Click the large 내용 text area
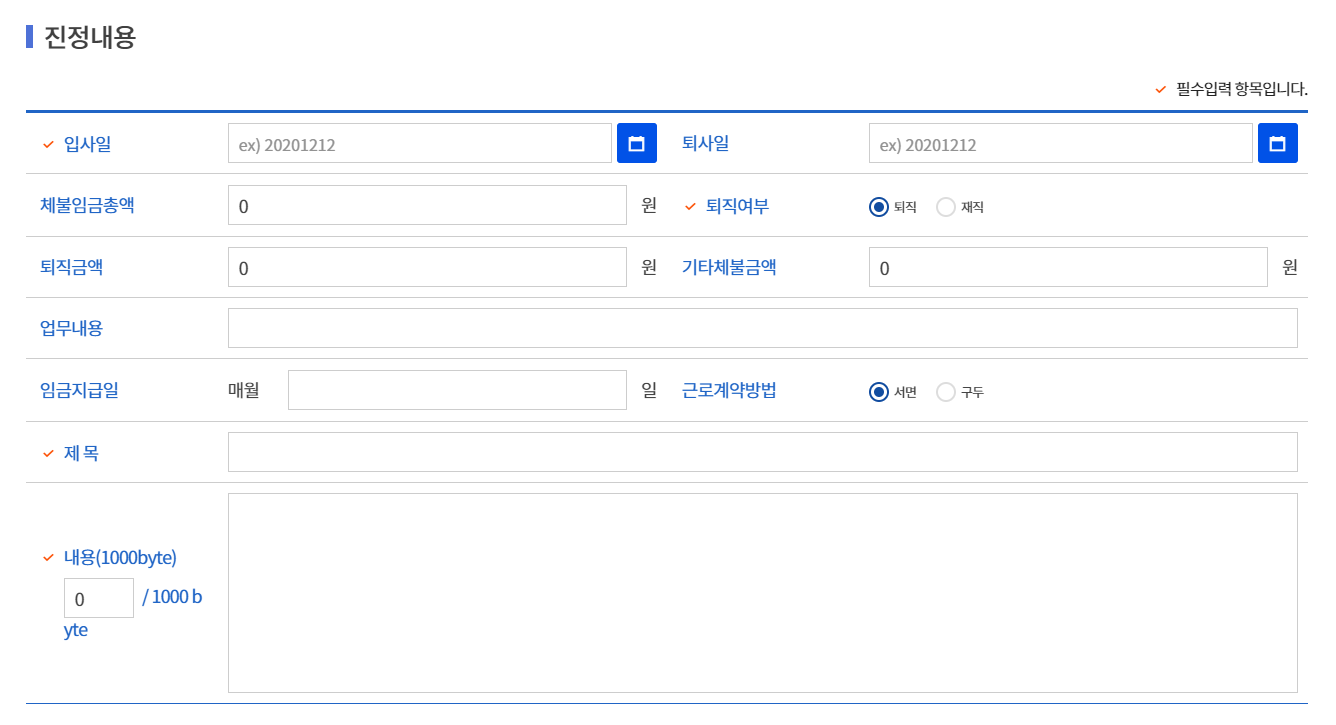1336x725 pixels. point(763,593)
